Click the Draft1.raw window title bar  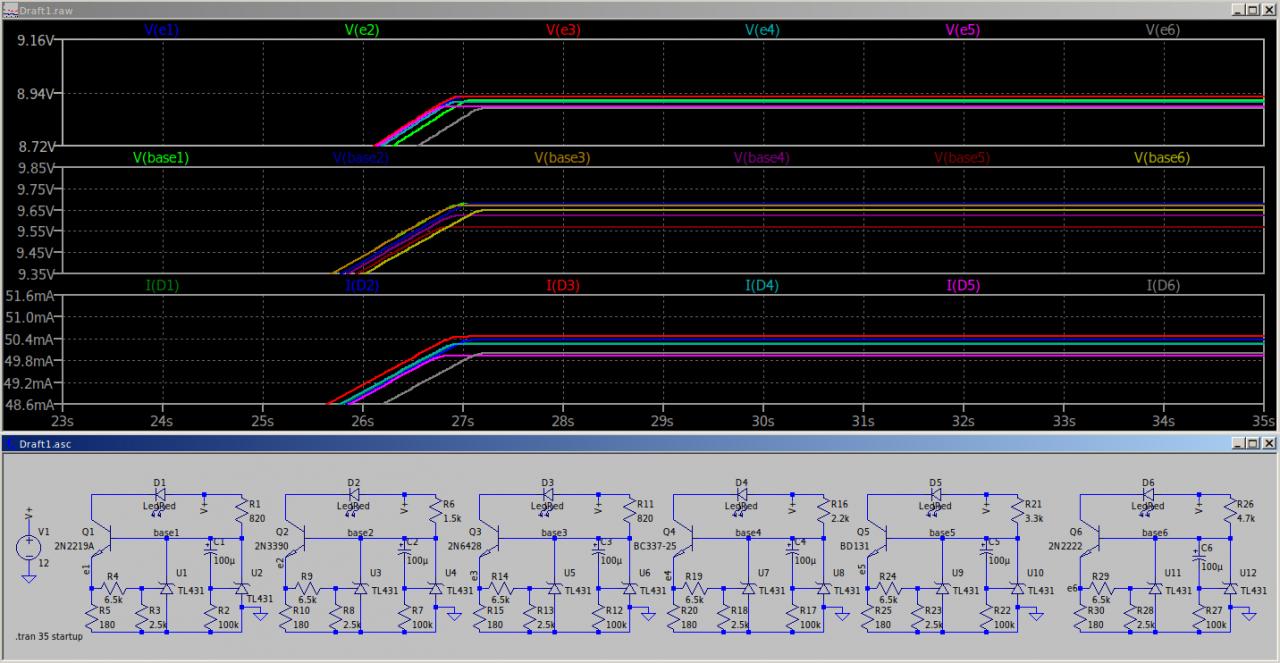tap(640, 9)
